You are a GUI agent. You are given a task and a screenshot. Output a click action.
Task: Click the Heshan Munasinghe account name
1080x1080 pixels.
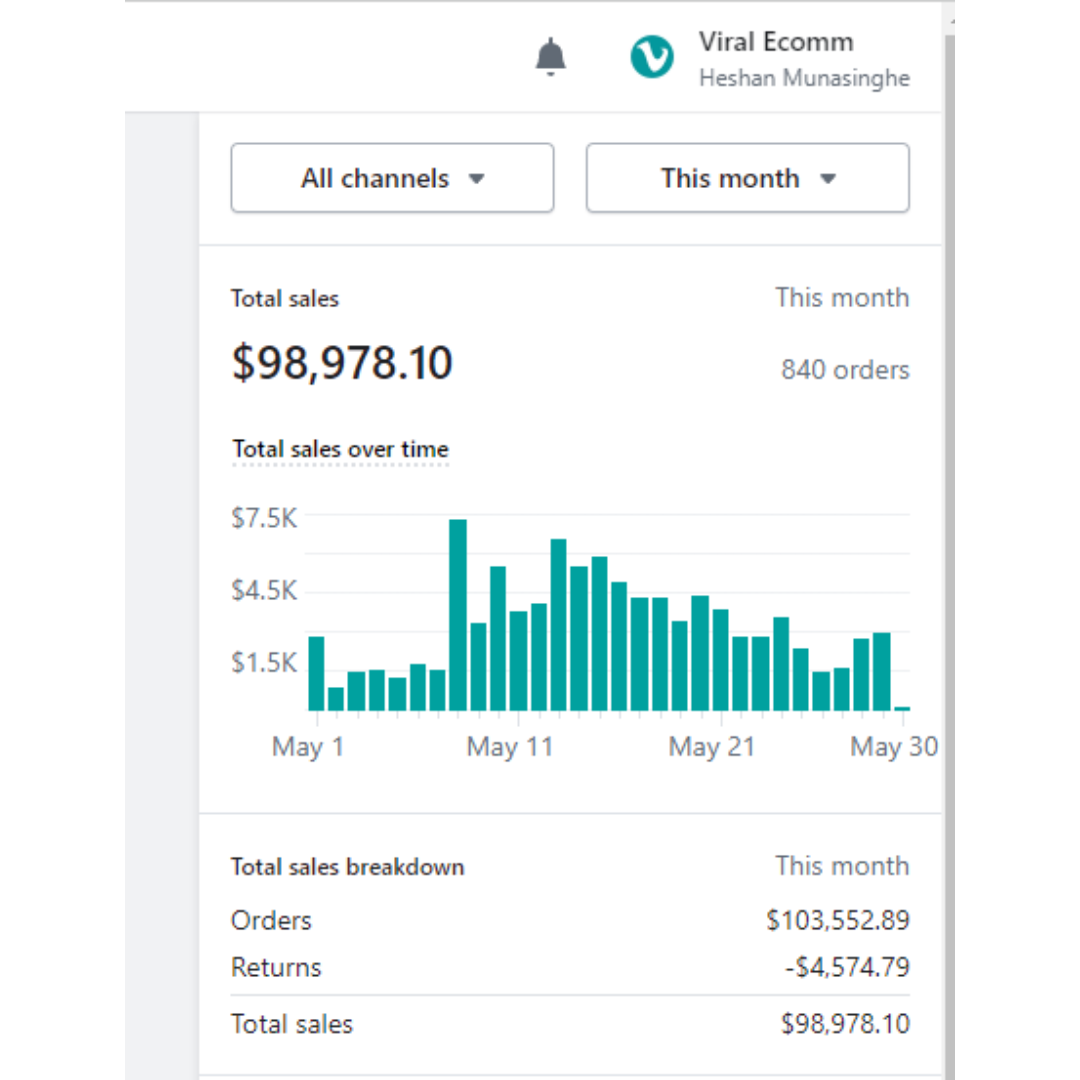(x=803, y=78)
